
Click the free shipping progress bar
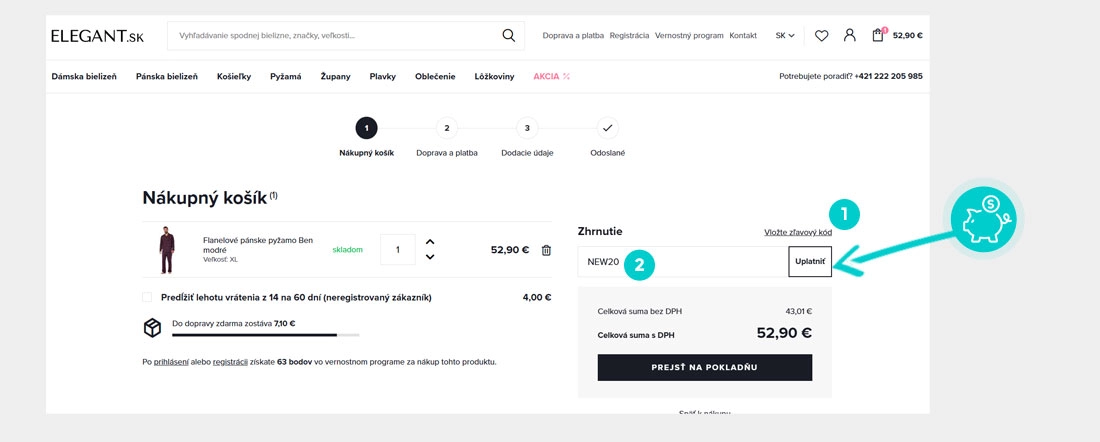265,335
